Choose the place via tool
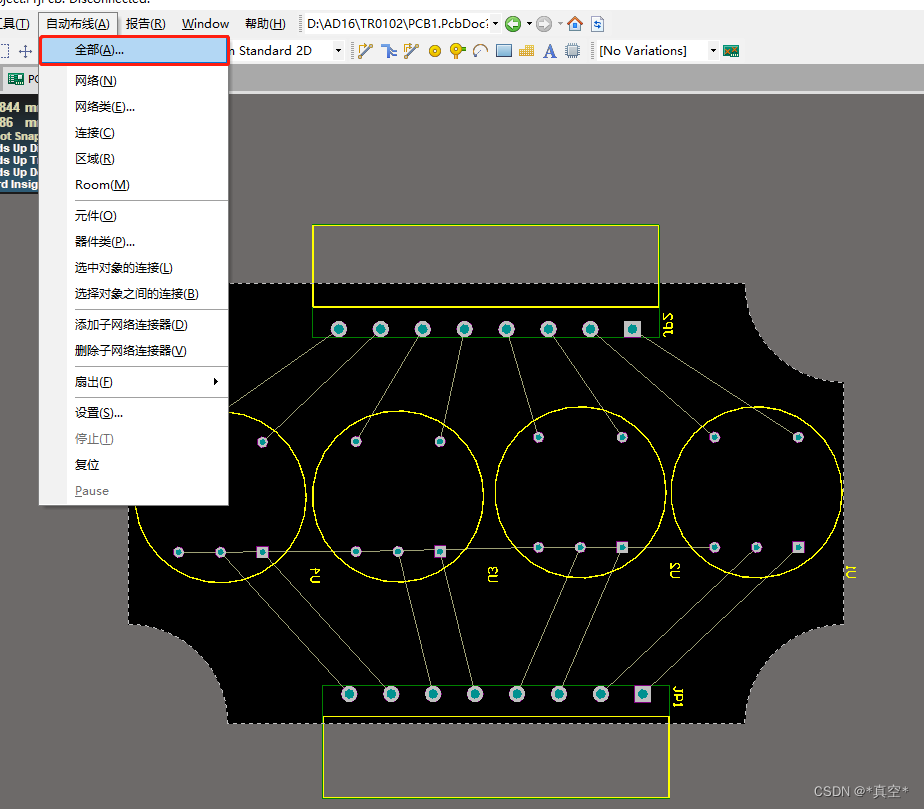 pos(457,51)
